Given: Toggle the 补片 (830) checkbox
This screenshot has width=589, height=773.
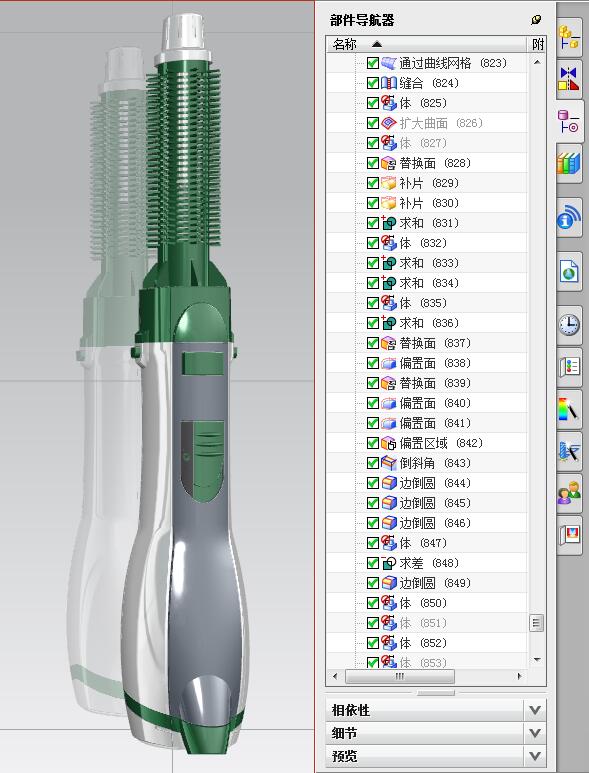Looking at the screenshot, I should [x=373, y=203].
